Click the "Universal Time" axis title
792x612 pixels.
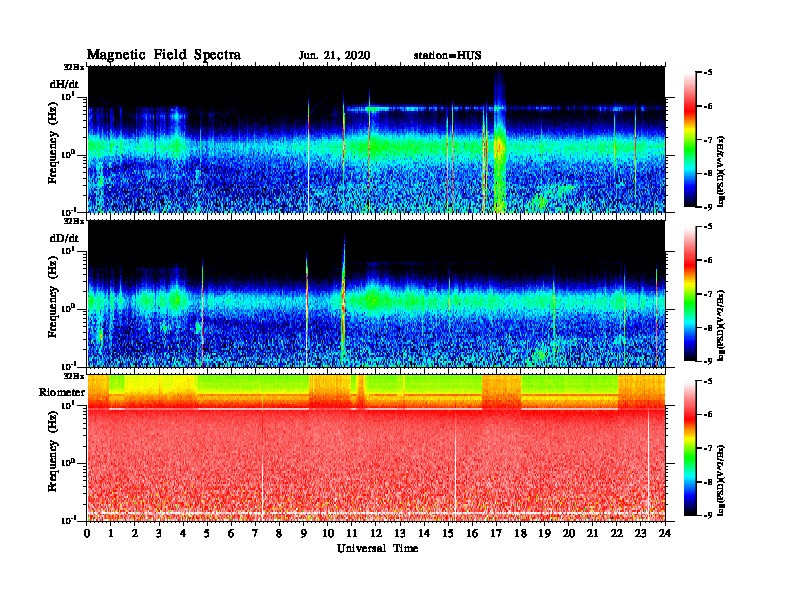[x=377, y=548]
